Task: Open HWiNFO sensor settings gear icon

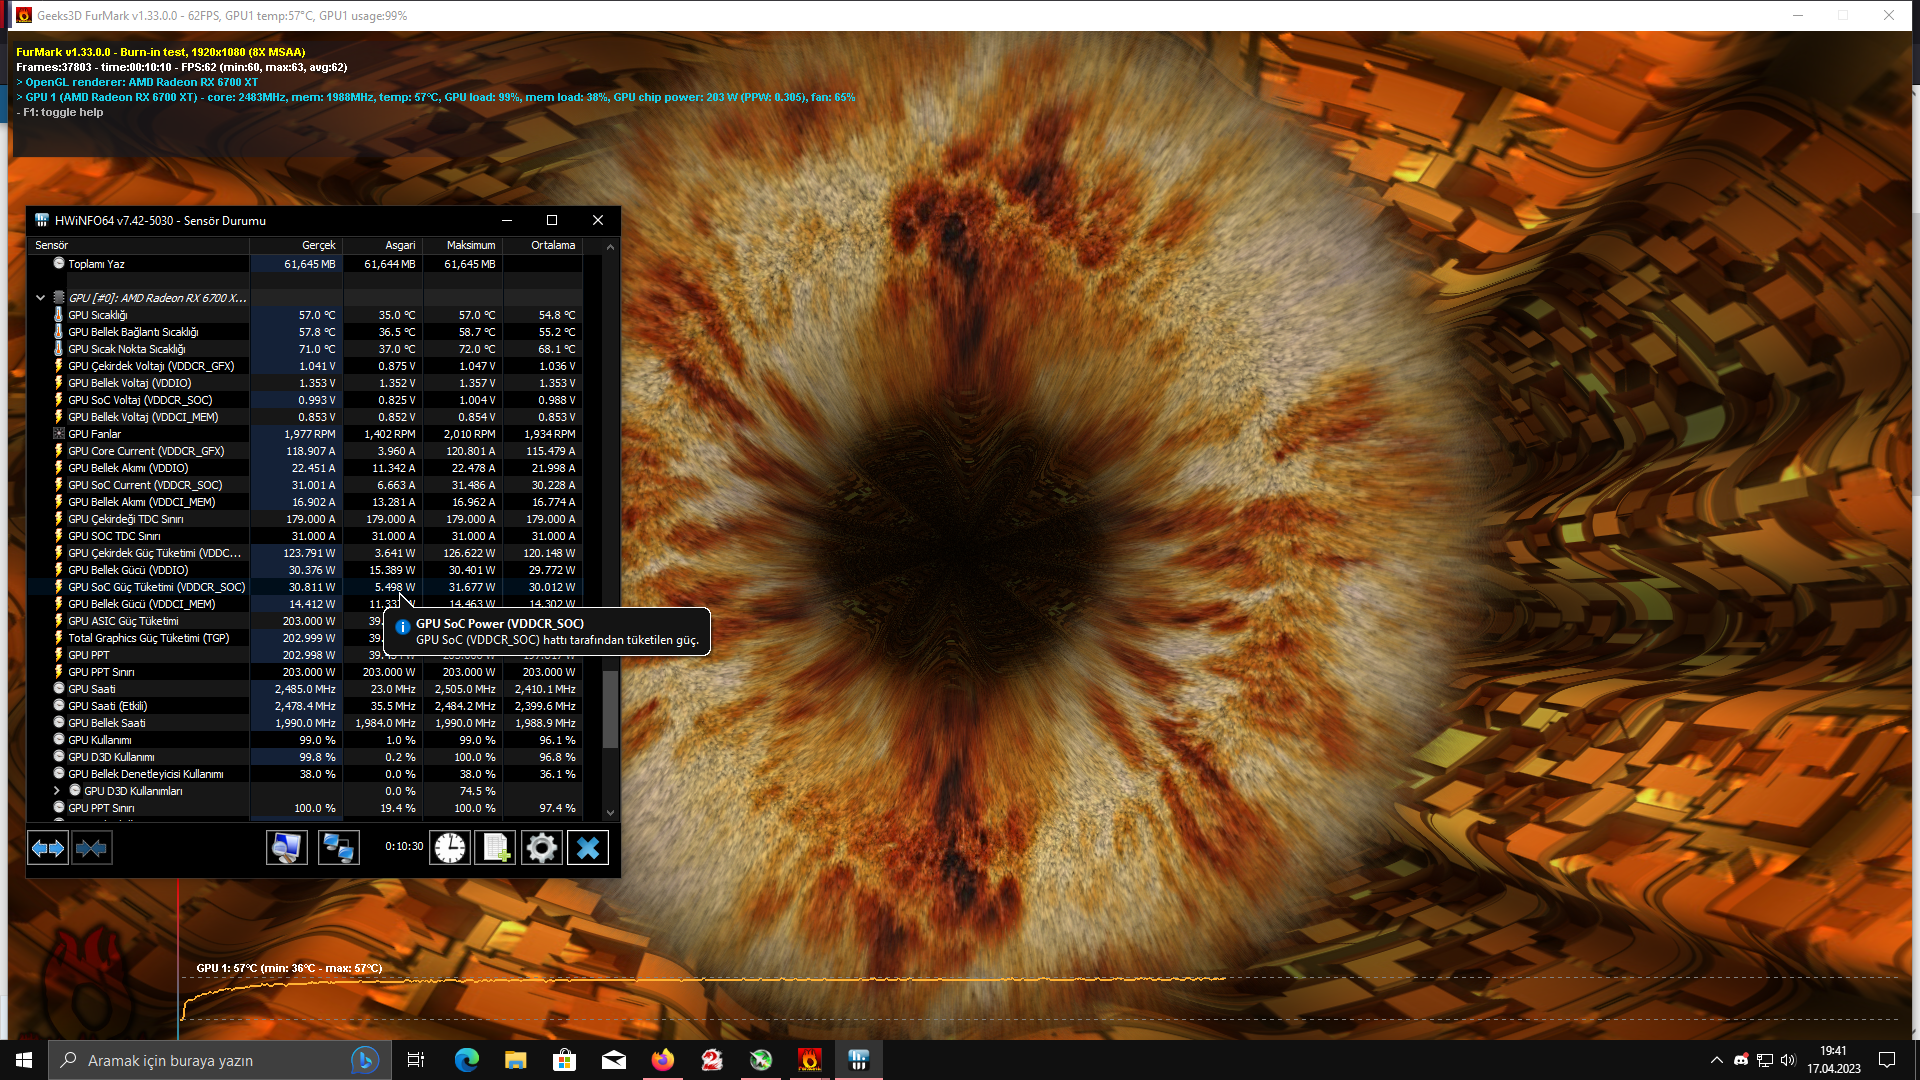Action: click(x=541, y=848)
